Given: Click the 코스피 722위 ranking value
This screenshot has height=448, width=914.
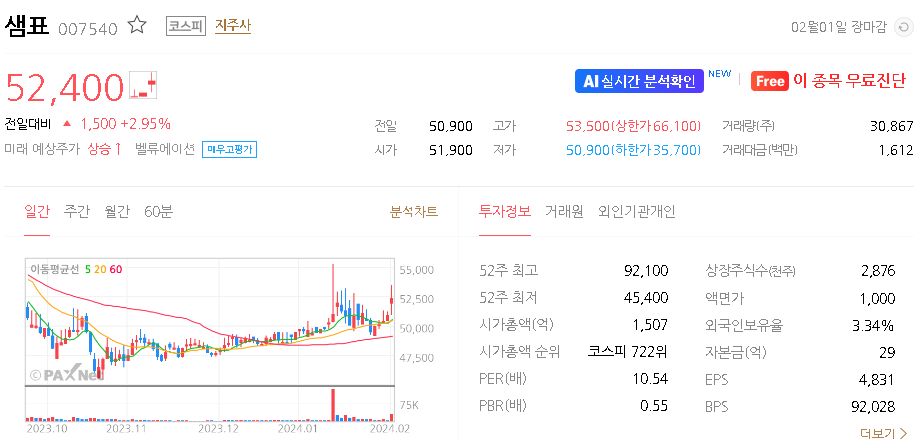Looking at the screenshot, I should click(628, 351).
